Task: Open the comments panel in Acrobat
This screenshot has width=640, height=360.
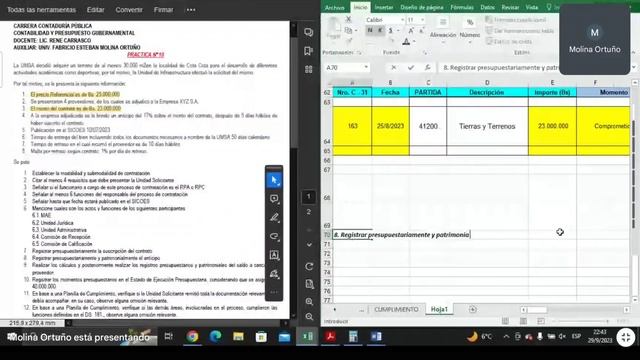Action: pyautogui.click(x=309, y=32)
